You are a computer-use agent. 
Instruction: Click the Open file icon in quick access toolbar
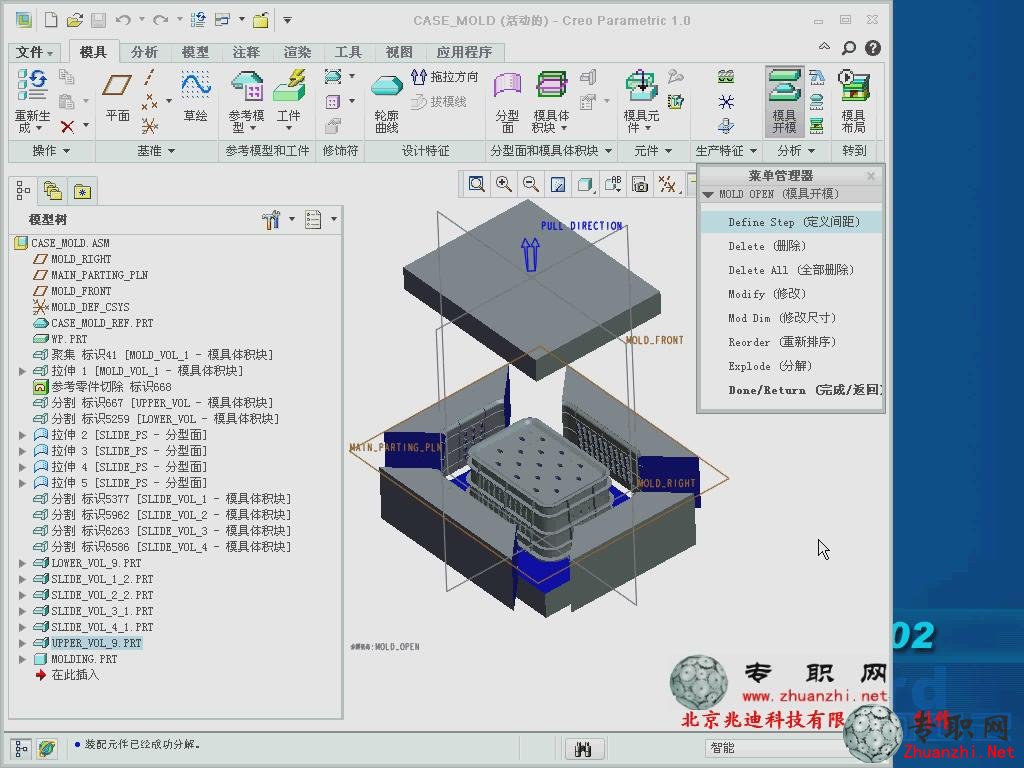pos(74,20)
